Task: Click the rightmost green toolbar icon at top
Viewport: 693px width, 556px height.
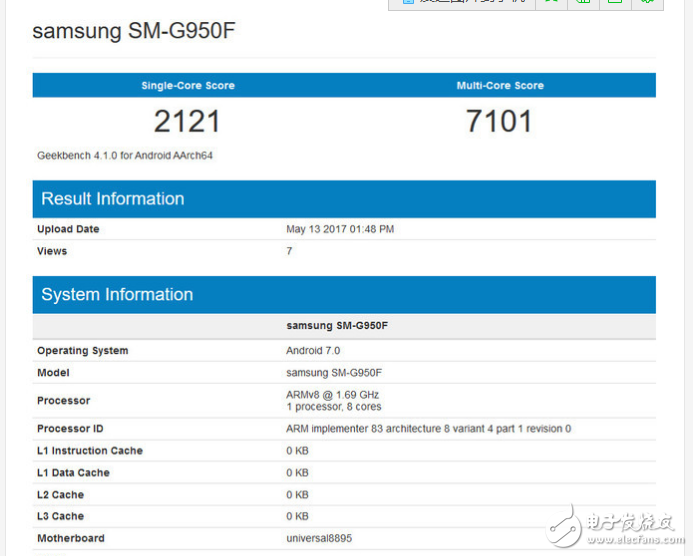Action: click(x=647, y=3)
